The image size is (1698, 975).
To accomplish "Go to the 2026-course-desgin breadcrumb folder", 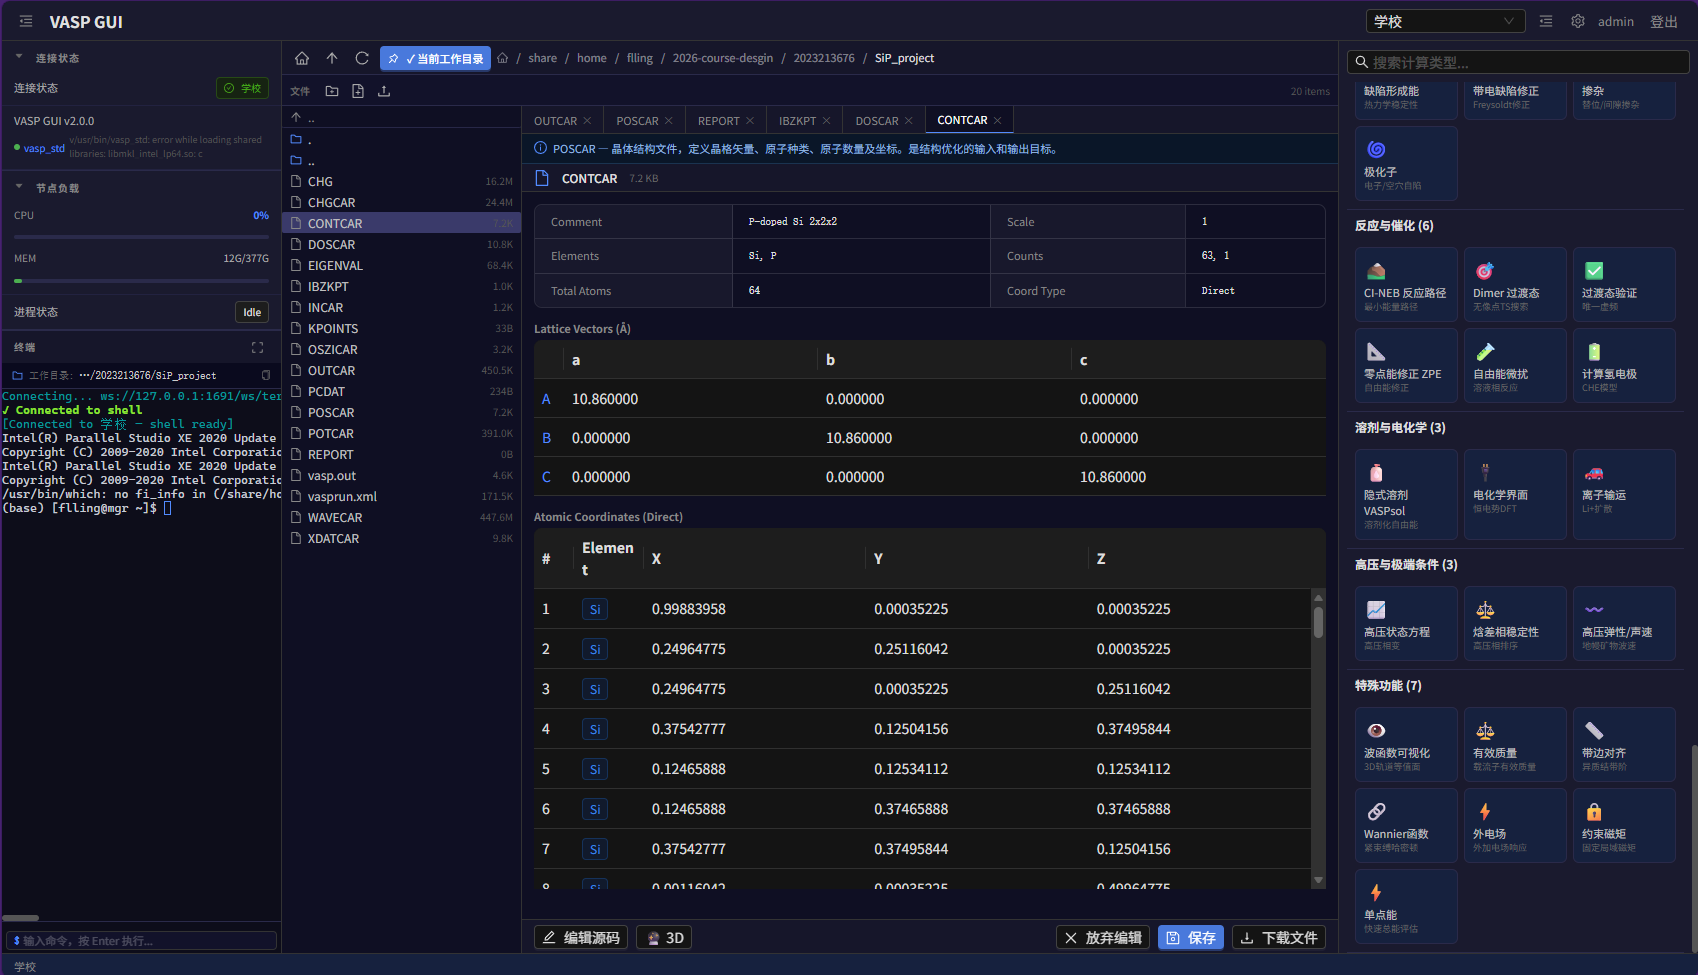I will coord(723,58).
